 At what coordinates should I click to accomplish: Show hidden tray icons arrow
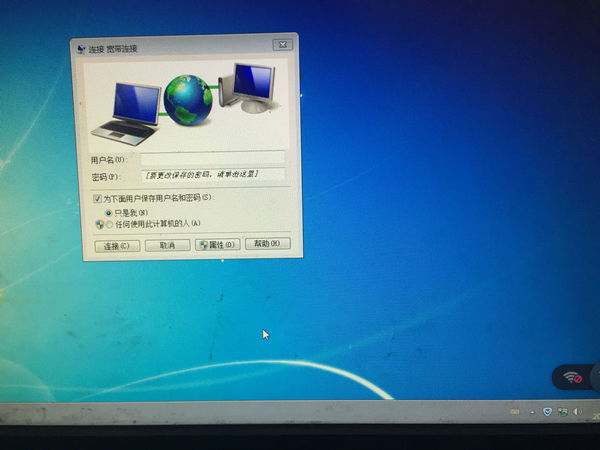click(x=532, y=412)
